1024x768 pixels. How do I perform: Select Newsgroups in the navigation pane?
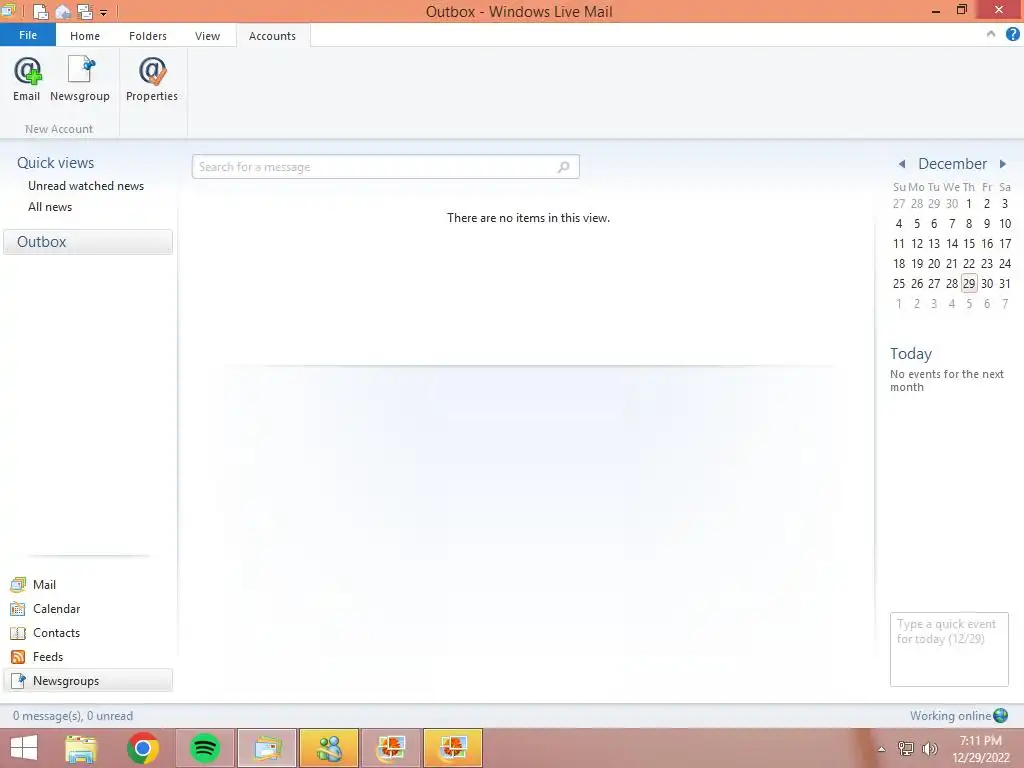click(88, 680)
